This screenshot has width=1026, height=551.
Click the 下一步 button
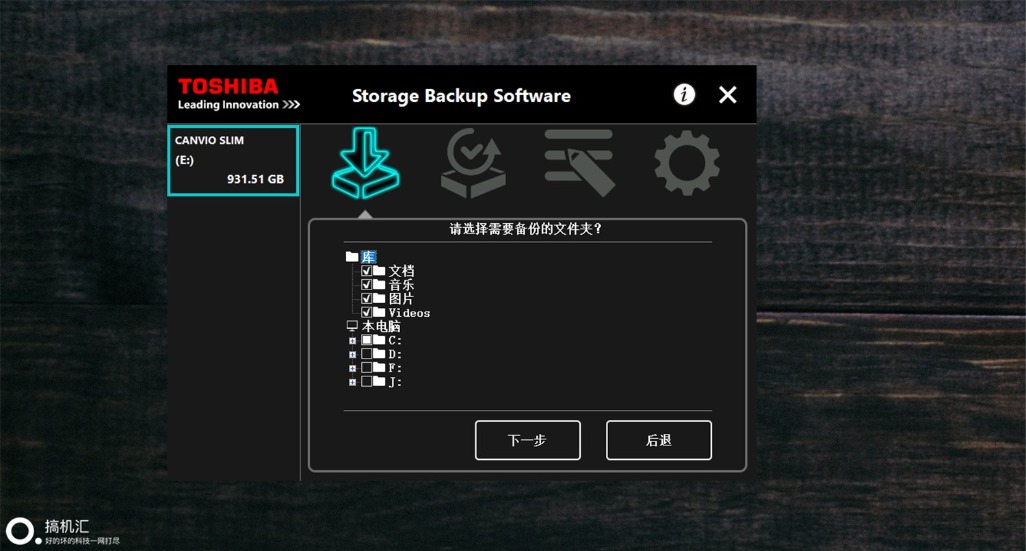tap(527, 440)
